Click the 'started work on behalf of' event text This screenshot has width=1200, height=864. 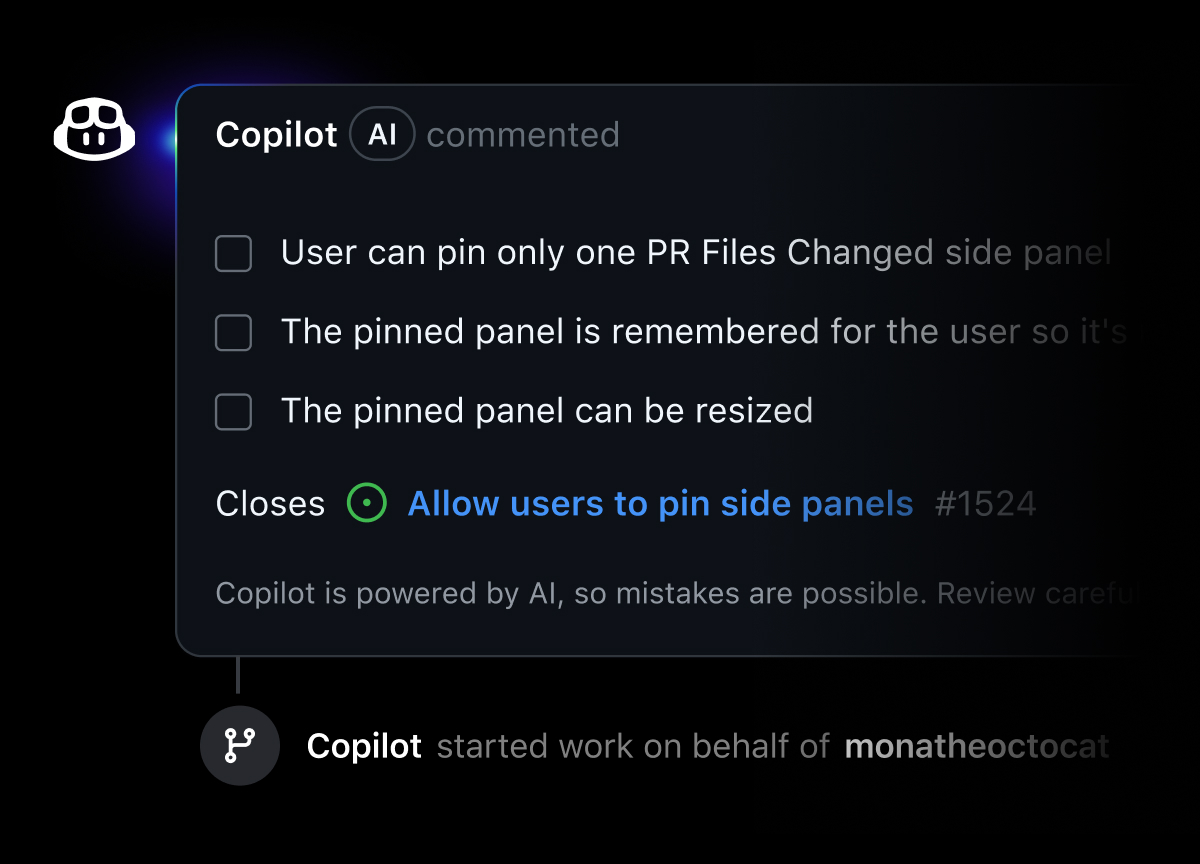(x=632, y=746)
